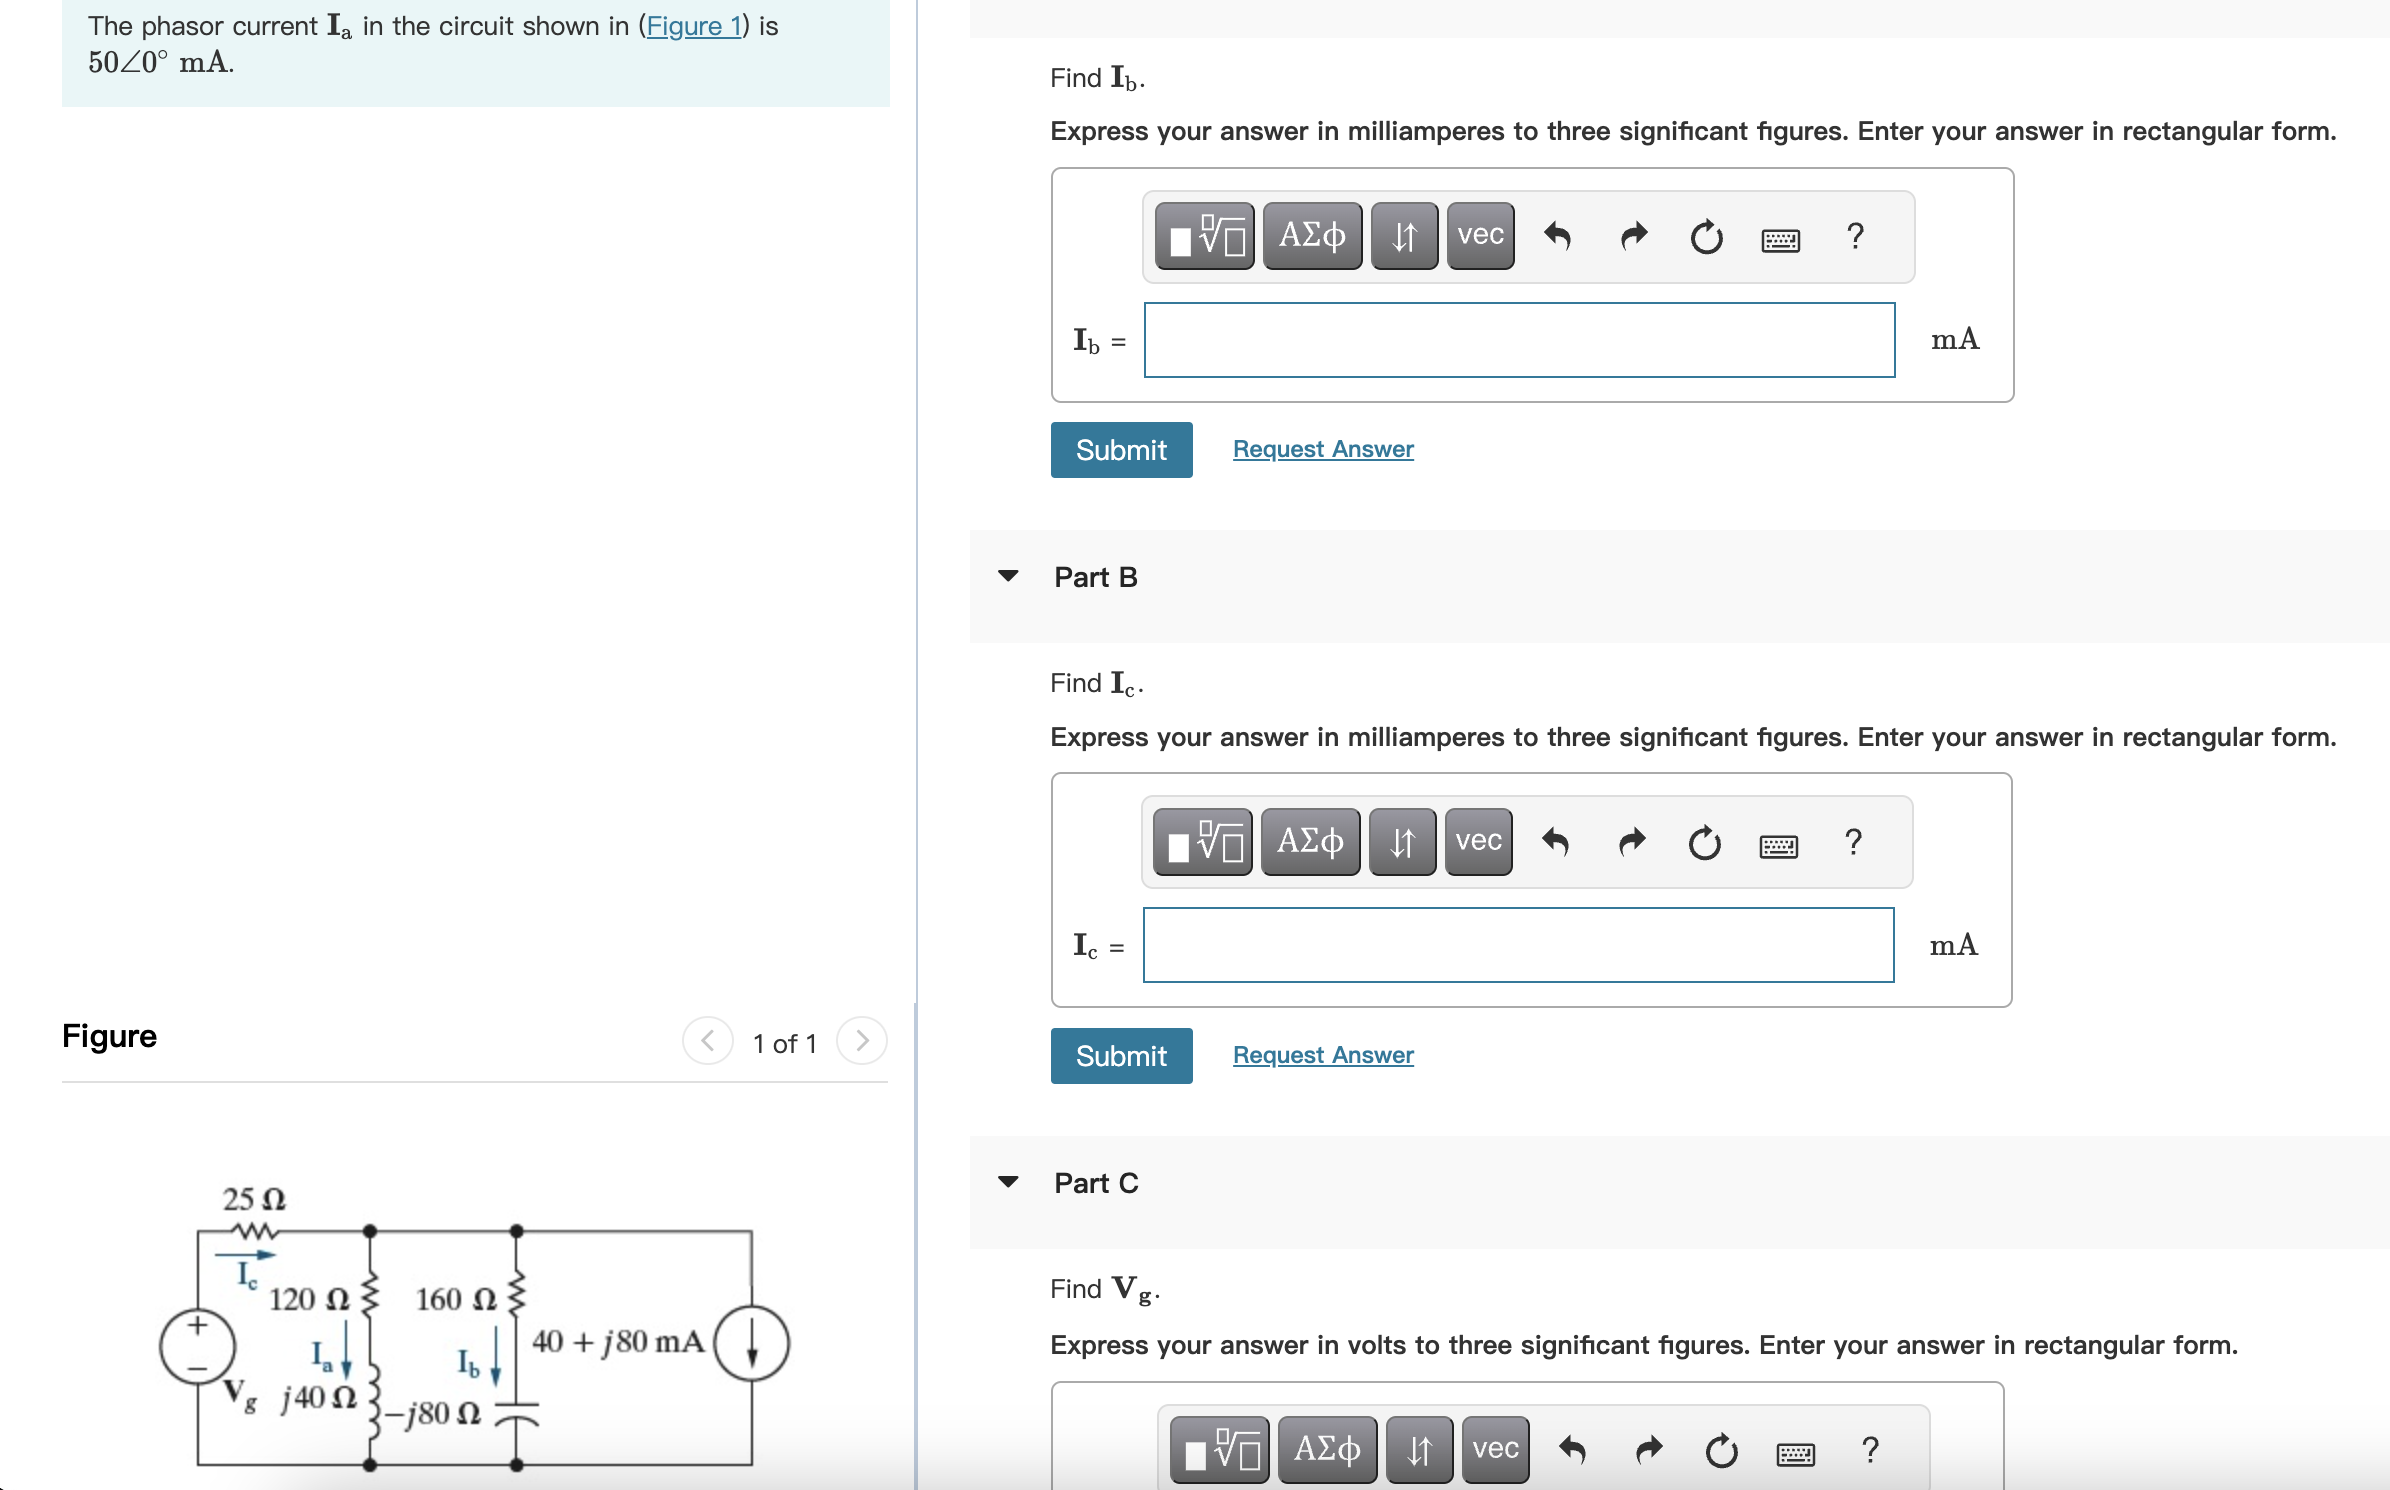Insert a square root template in the Ib editor

point(1205,236)
